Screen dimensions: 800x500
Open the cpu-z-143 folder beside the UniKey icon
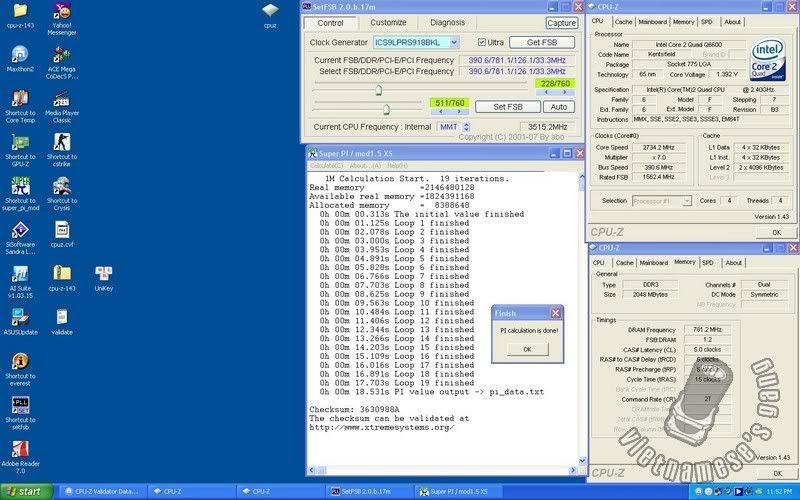(x=62, y=279)
